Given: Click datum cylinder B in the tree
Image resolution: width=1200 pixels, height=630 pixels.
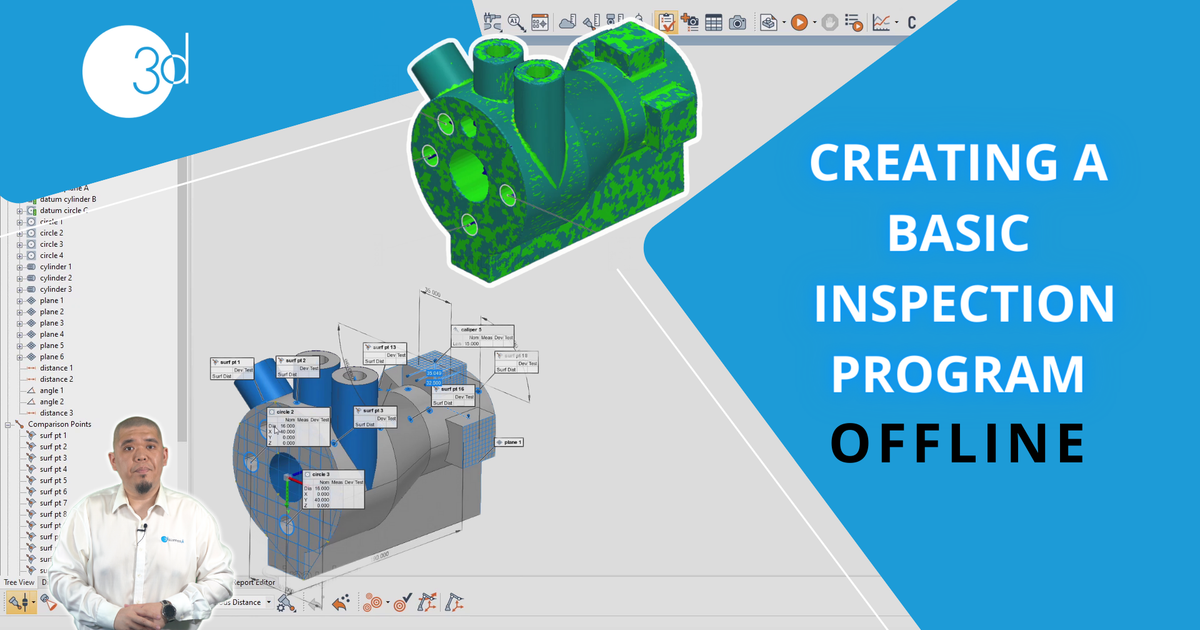Looking at the screenshot, I should [68, 199].
